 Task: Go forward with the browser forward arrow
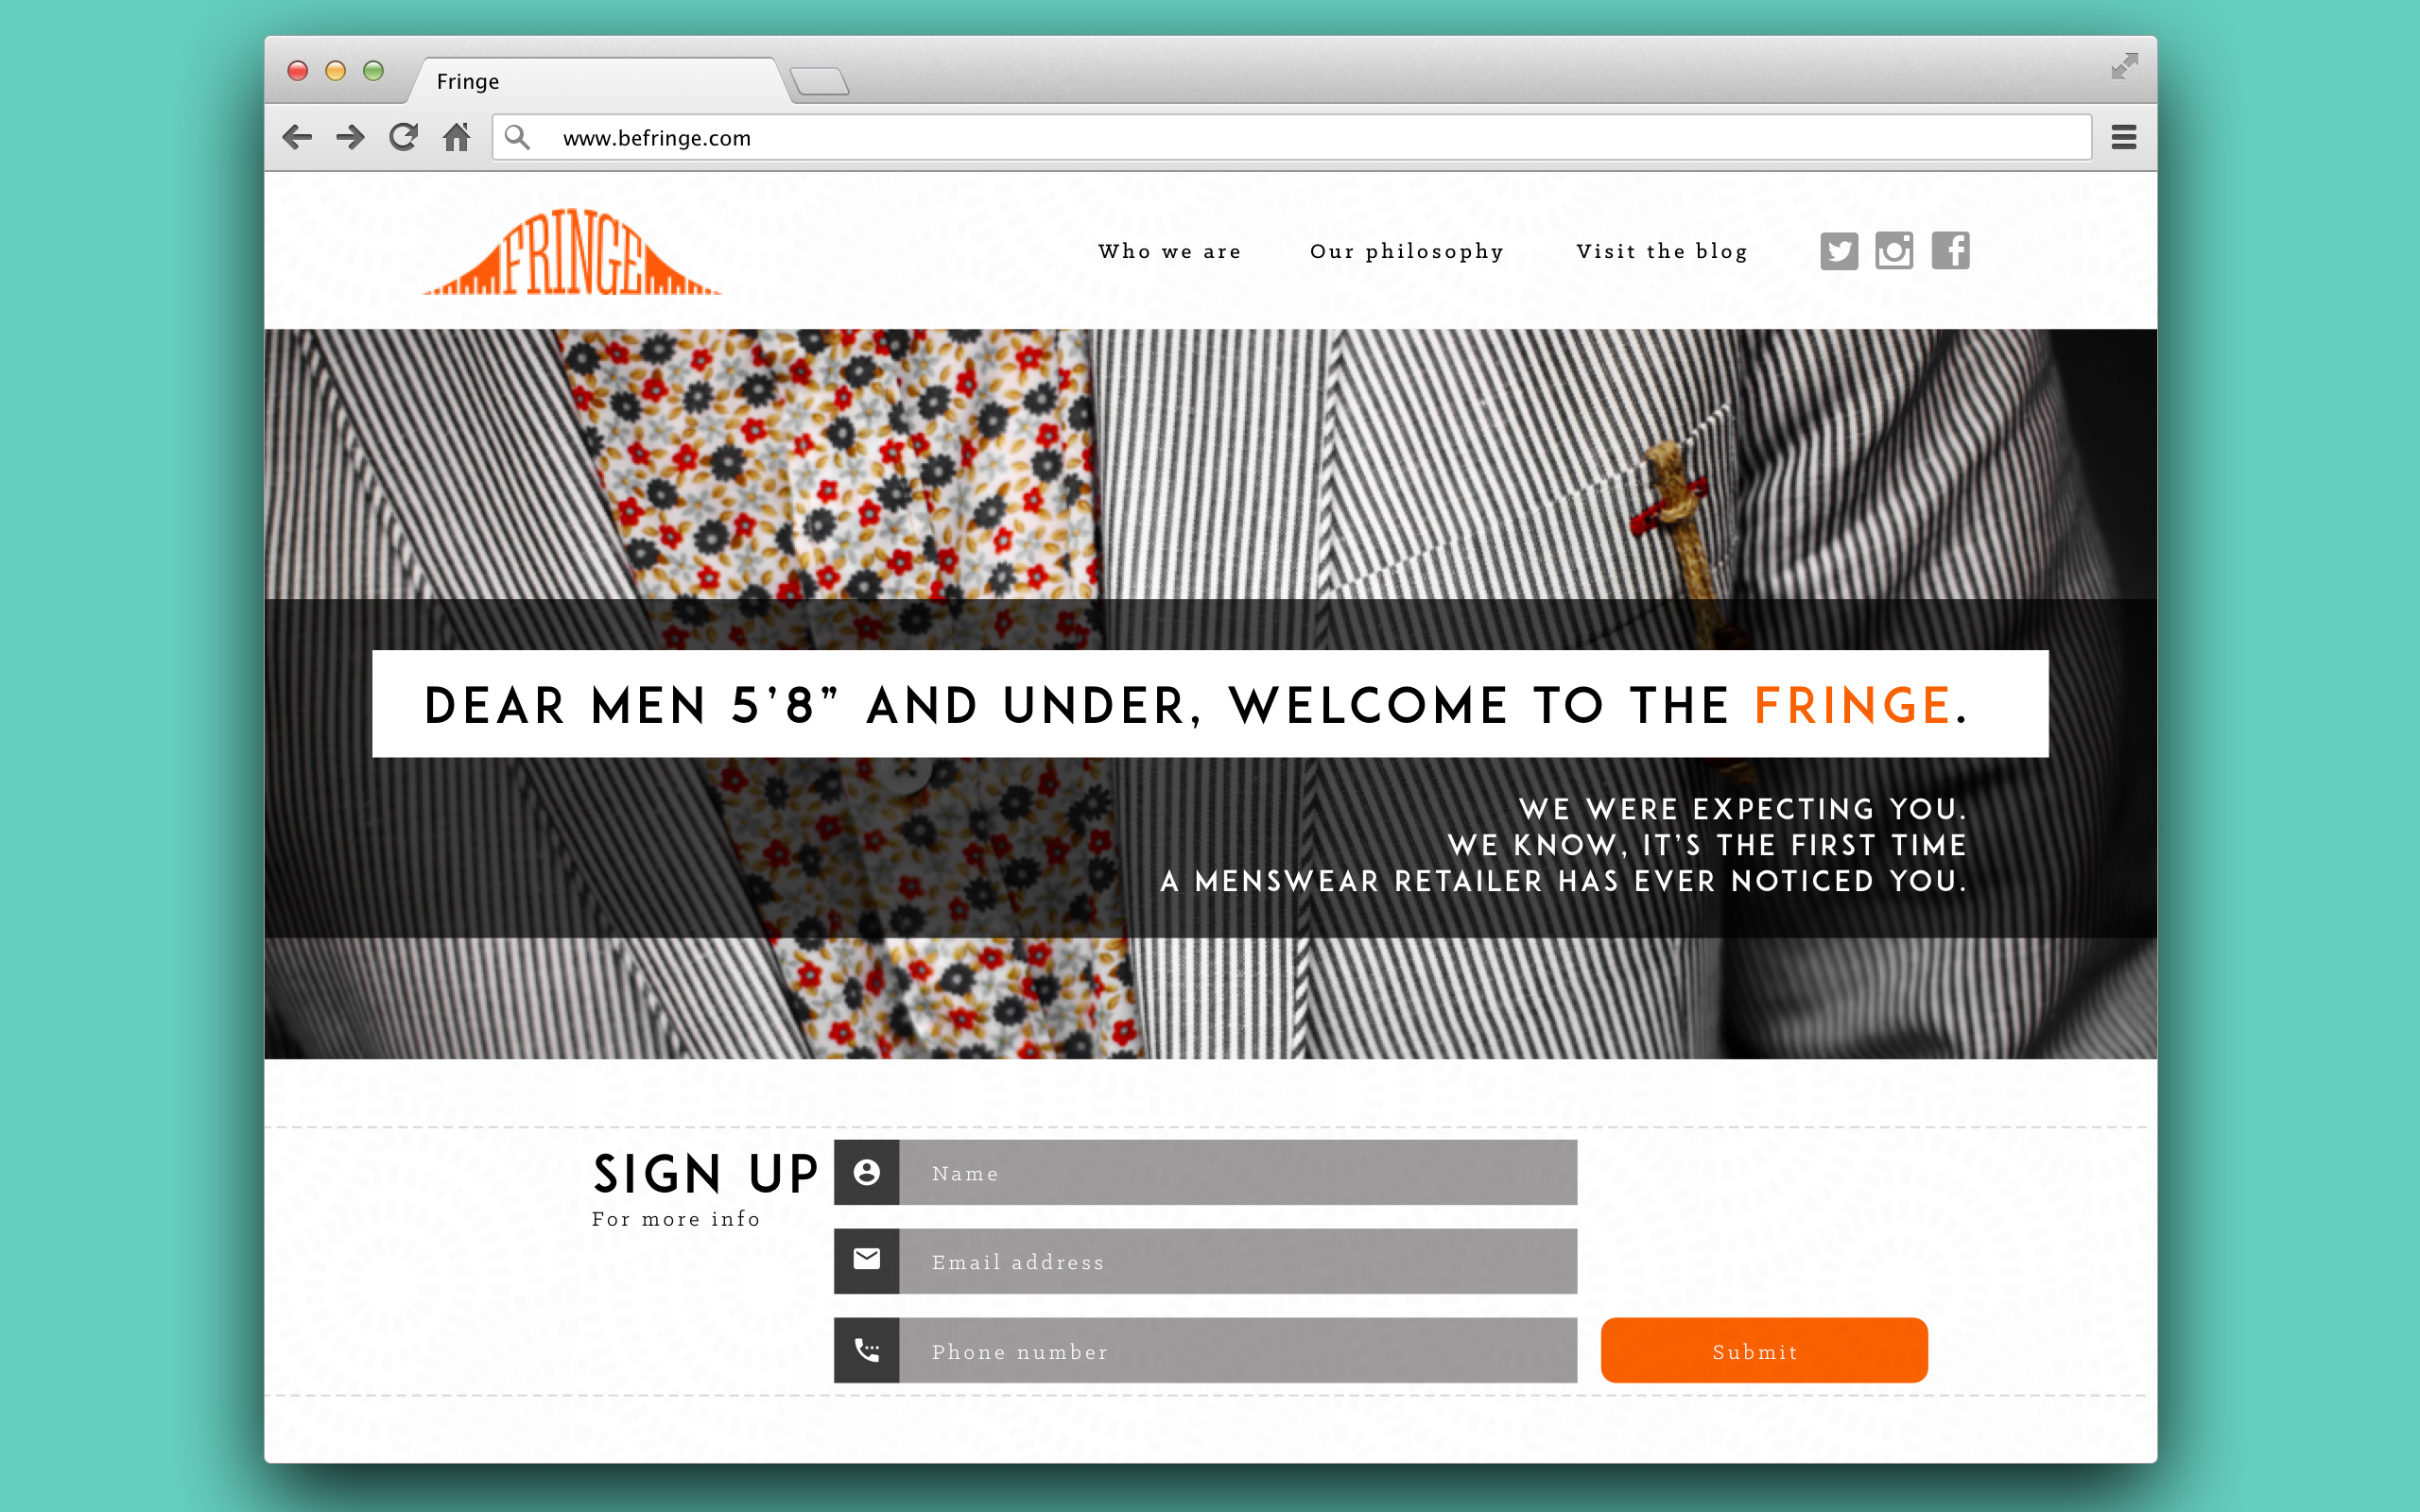[x=350, y=137]
